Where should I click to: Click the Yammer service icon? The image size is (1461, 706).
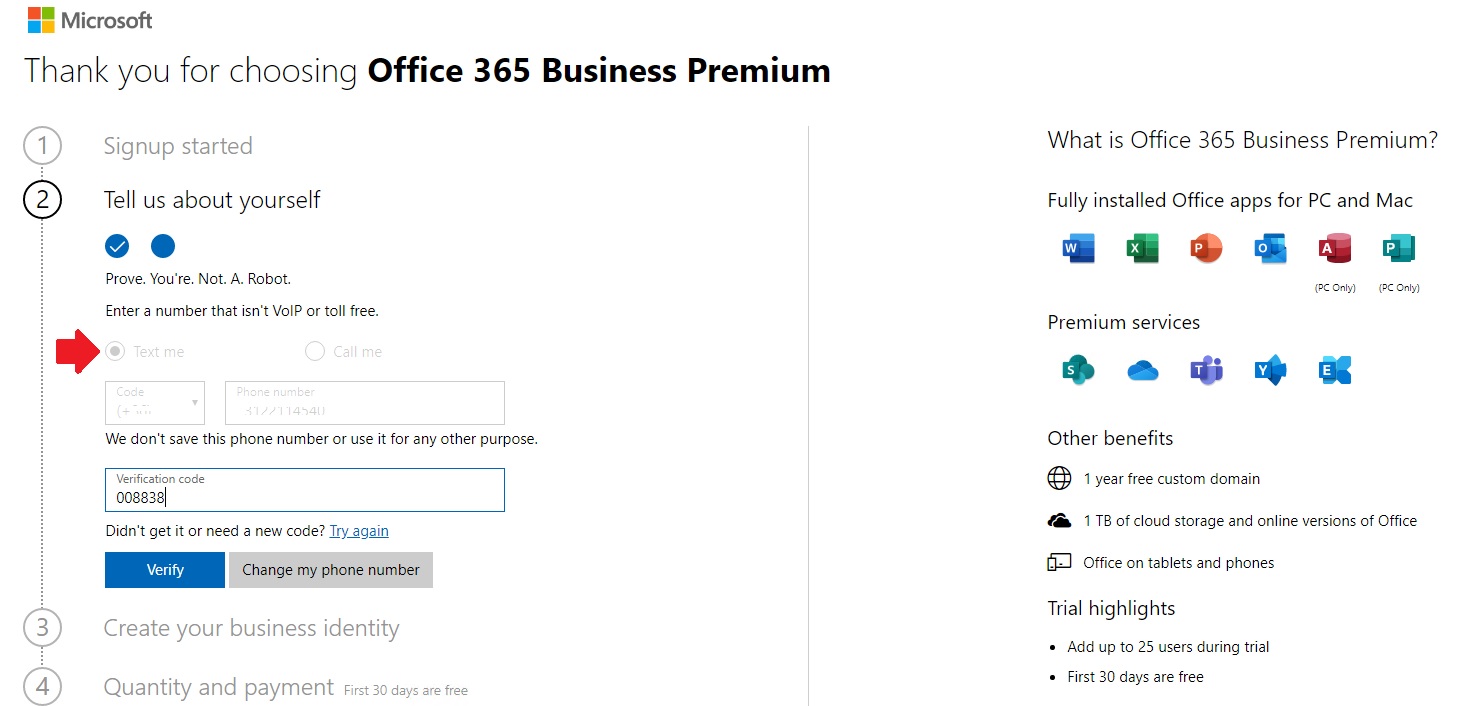[1270, 371]
